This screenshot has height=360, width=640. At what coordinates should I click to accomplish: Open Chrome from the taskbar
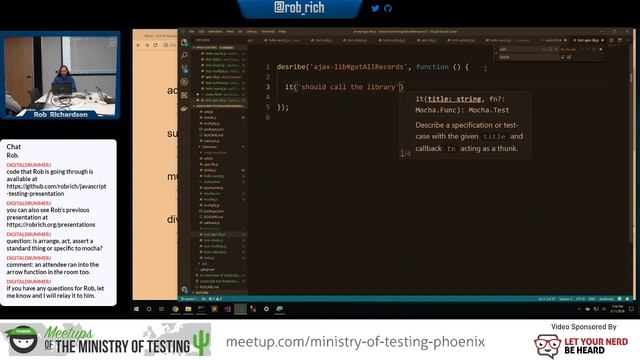175,309
